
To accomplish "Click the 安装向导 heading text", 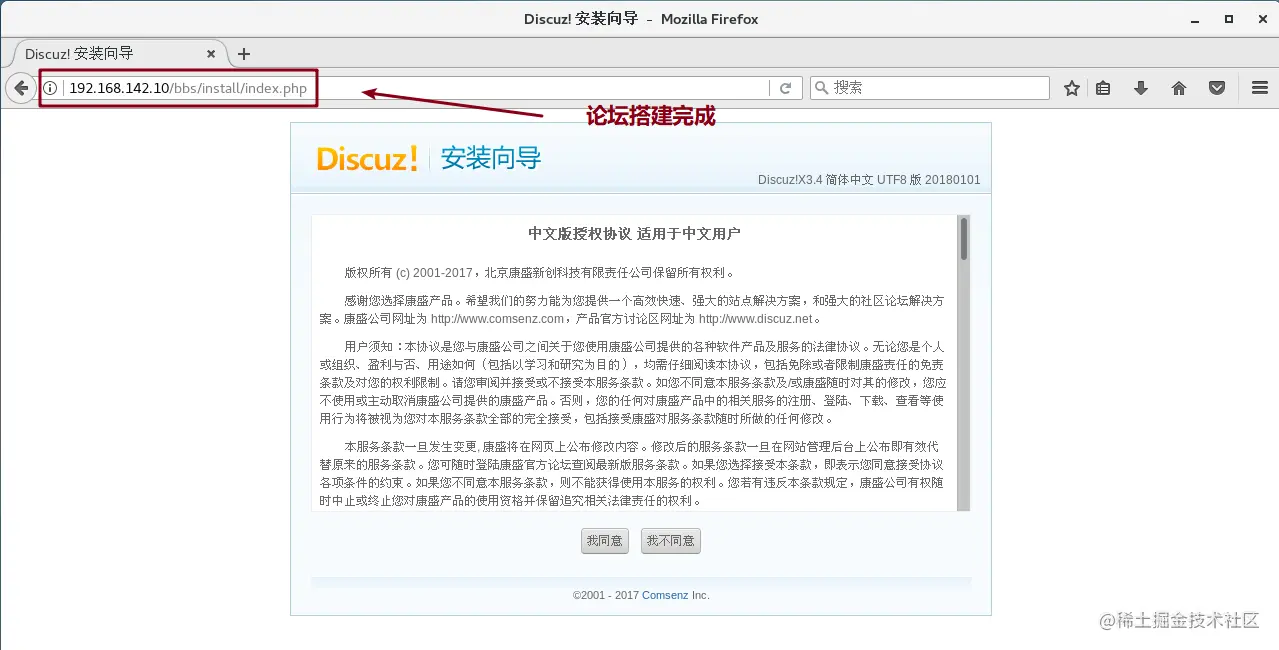I will click(x=491, y=158).
